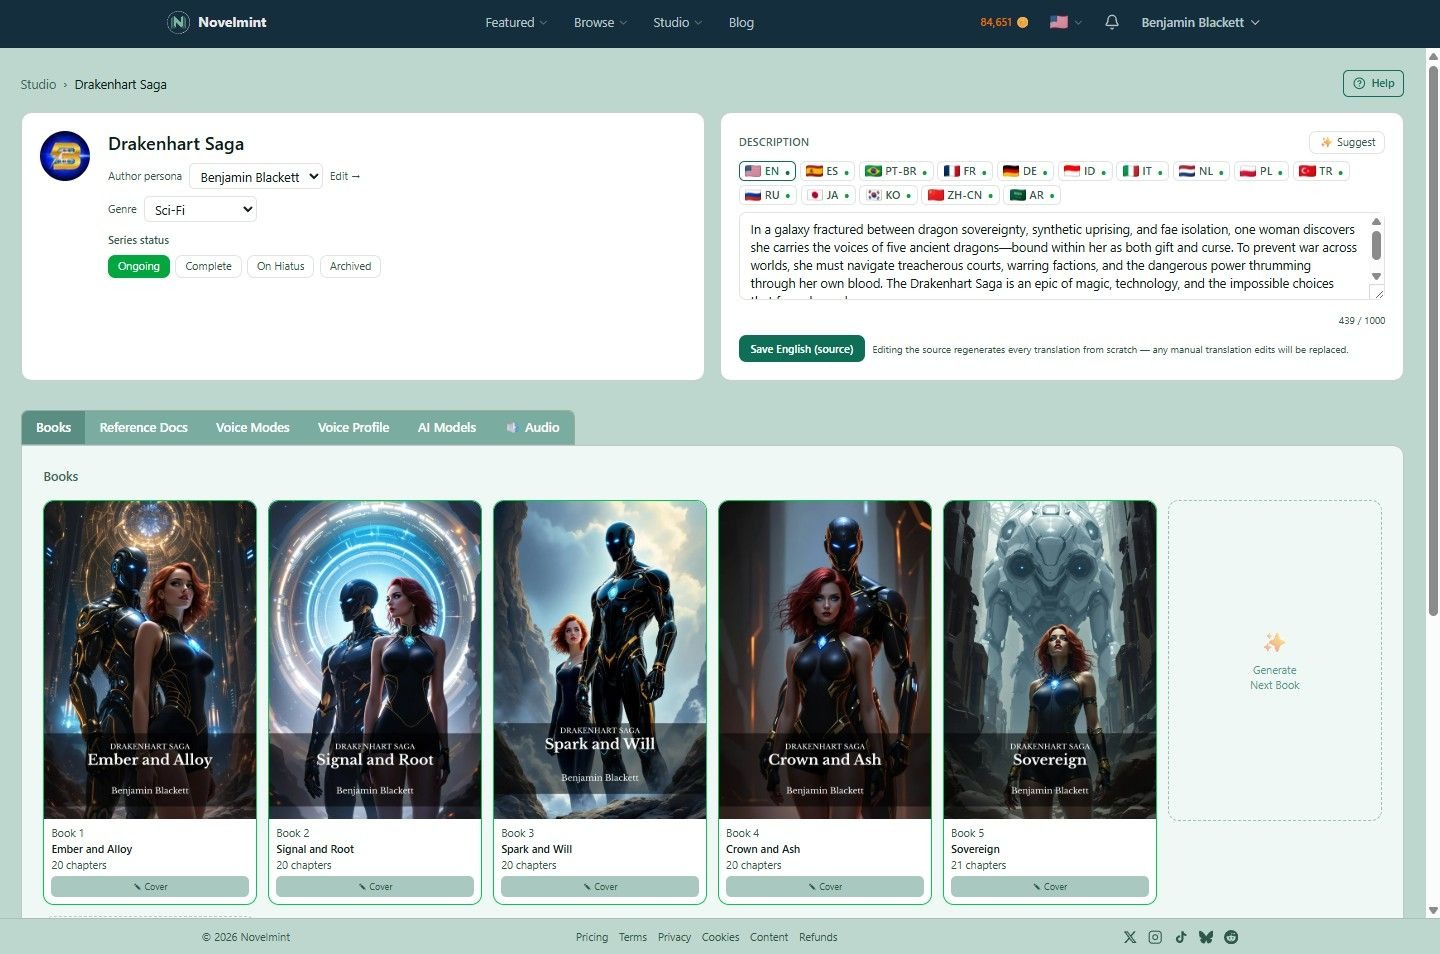Switch to the Audio tab
The width and height of the screenshot is (1440, 954).
pyautogui.click(x=533, y=427)
